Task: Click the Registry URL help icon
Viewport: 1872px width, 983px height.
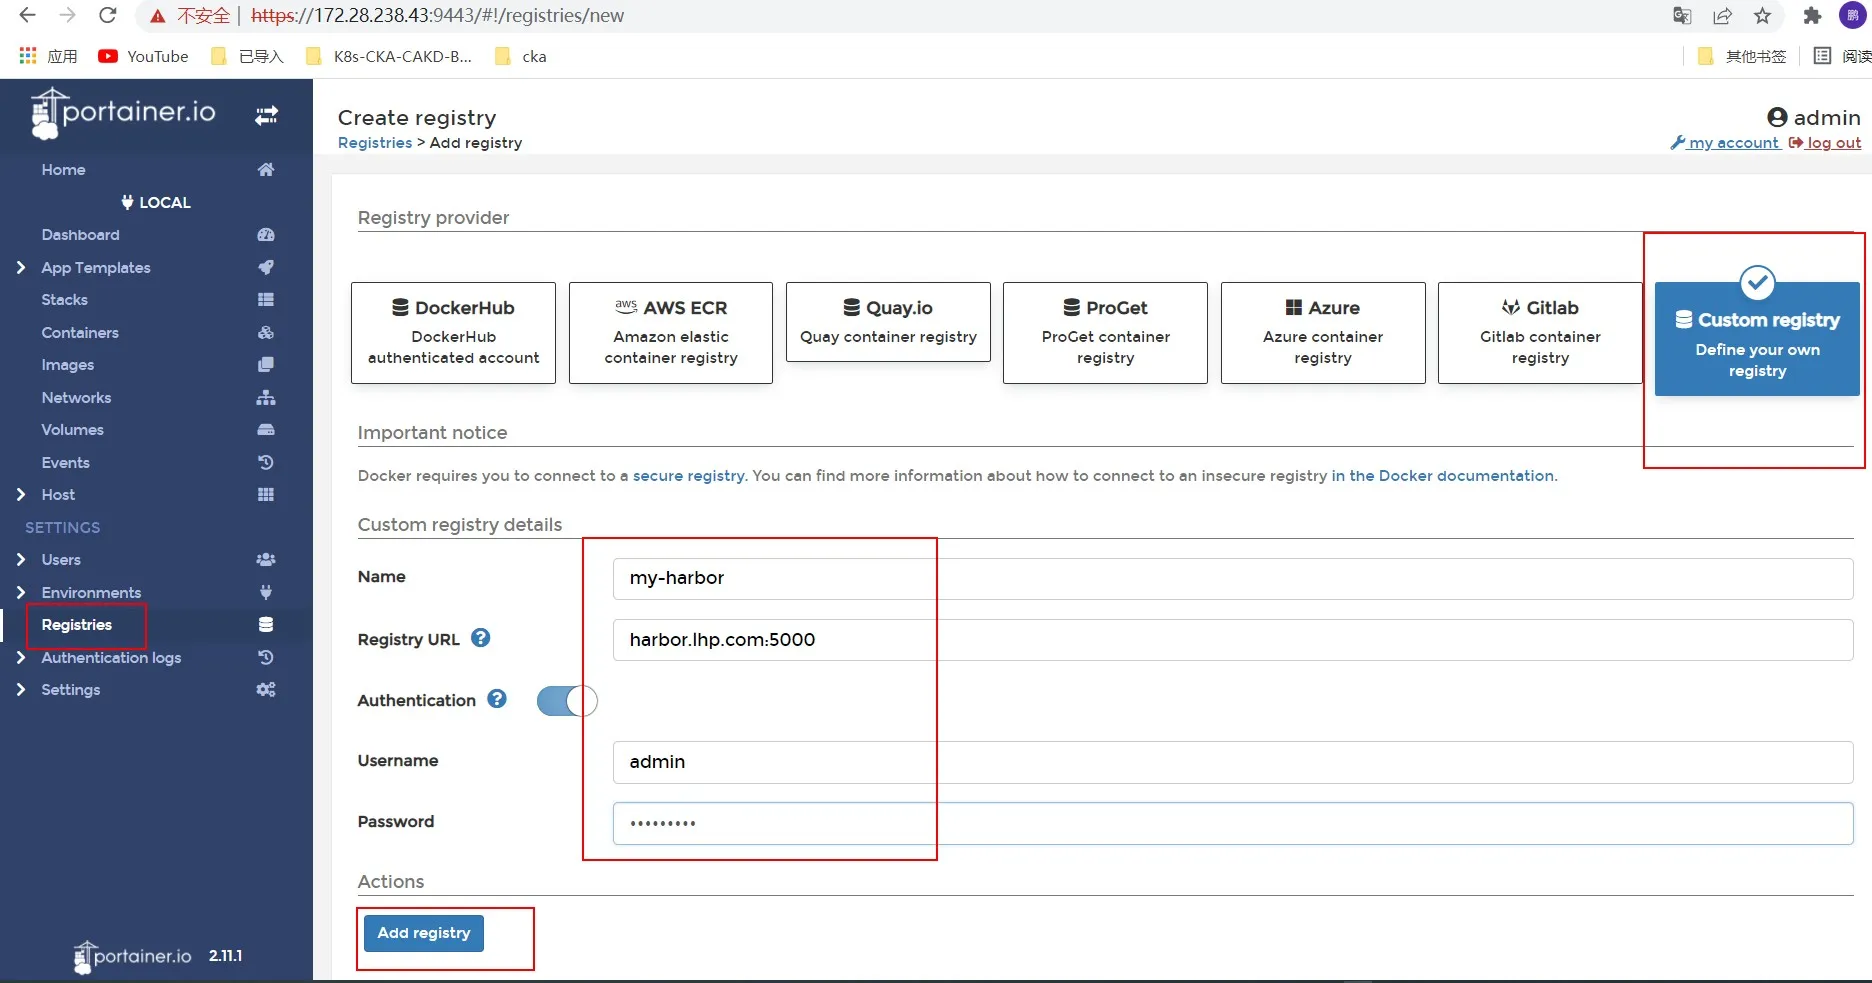Action: click(481, 638)
